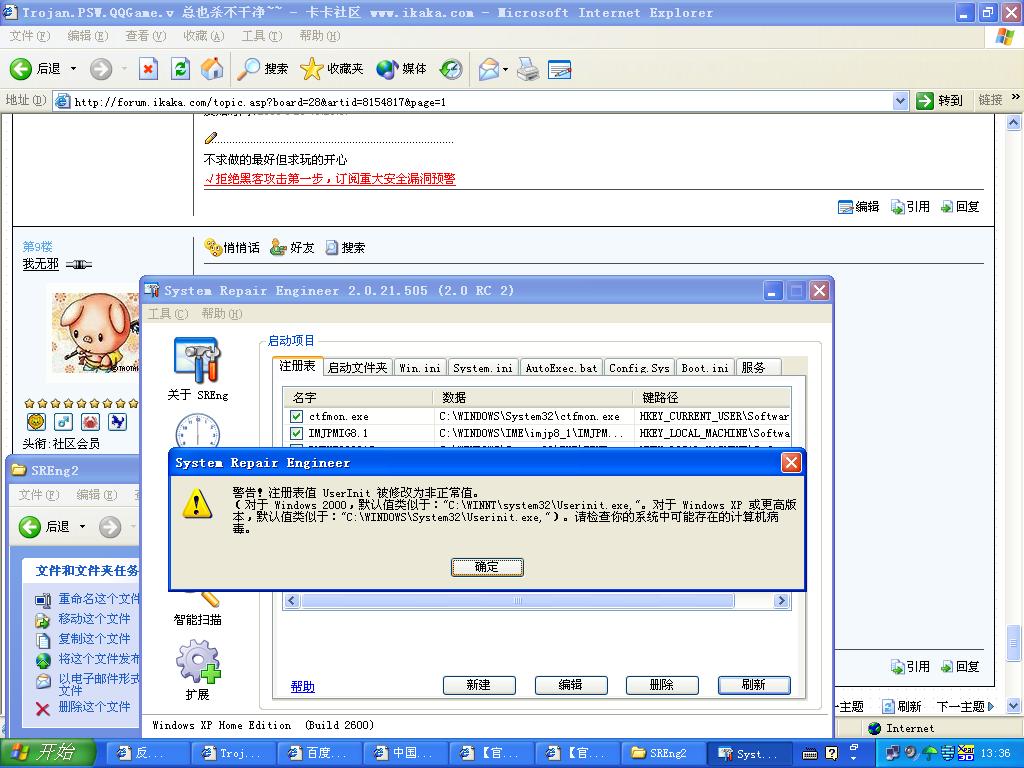
Task: Click the pig avatar thumbnail
Action: coord(95,332)
